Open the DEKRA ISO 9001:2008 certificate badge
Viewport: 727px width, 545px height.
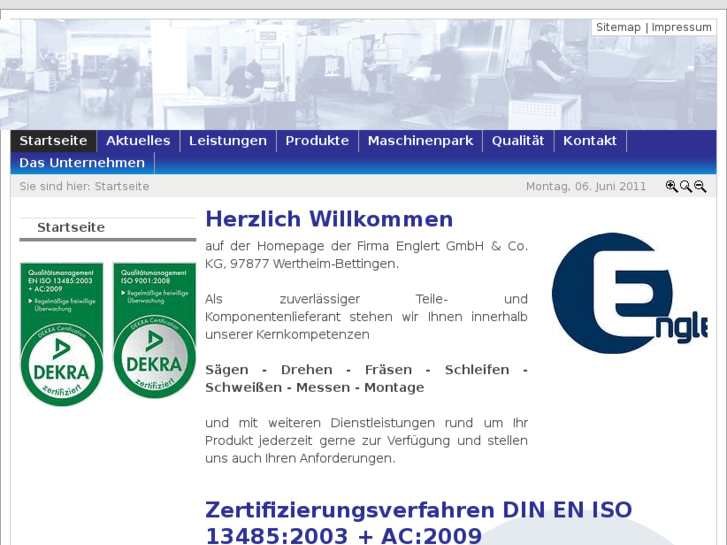click(154, 330)
